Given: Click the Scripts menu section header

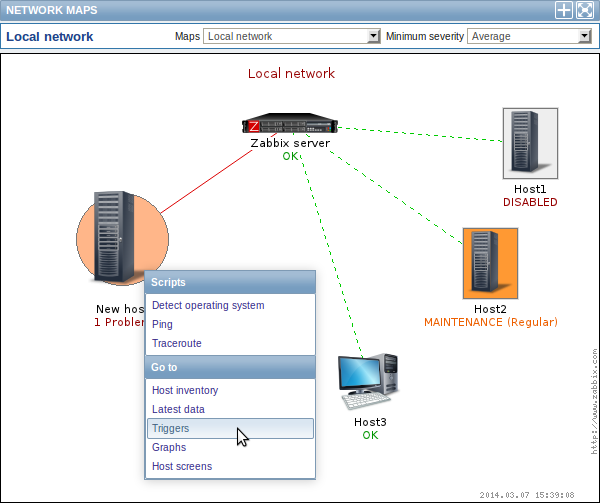Looking at the screenshot, I should click(x=230, y=282).
